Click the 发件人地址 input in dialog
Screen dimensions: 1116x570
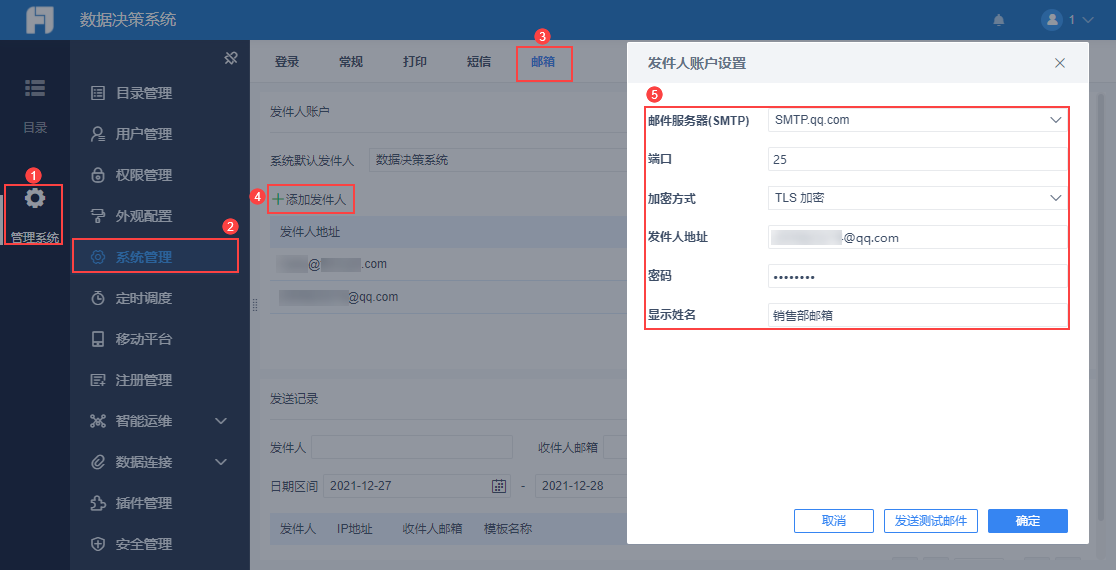coord(917,237)
